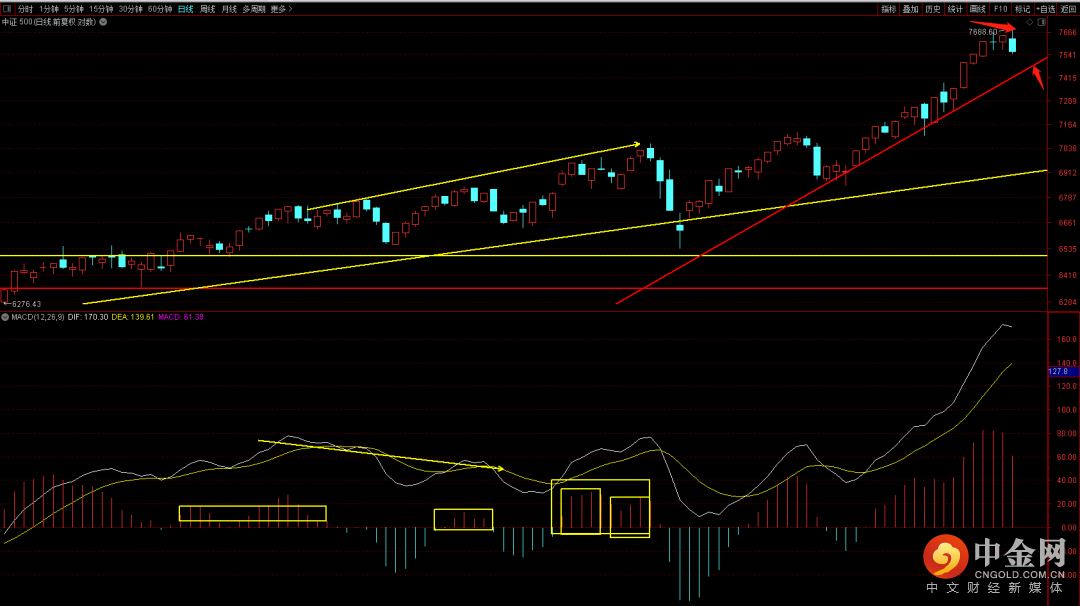Toggle the left sidebar panel icon
1080x606 pixels.
click(7, 9)
